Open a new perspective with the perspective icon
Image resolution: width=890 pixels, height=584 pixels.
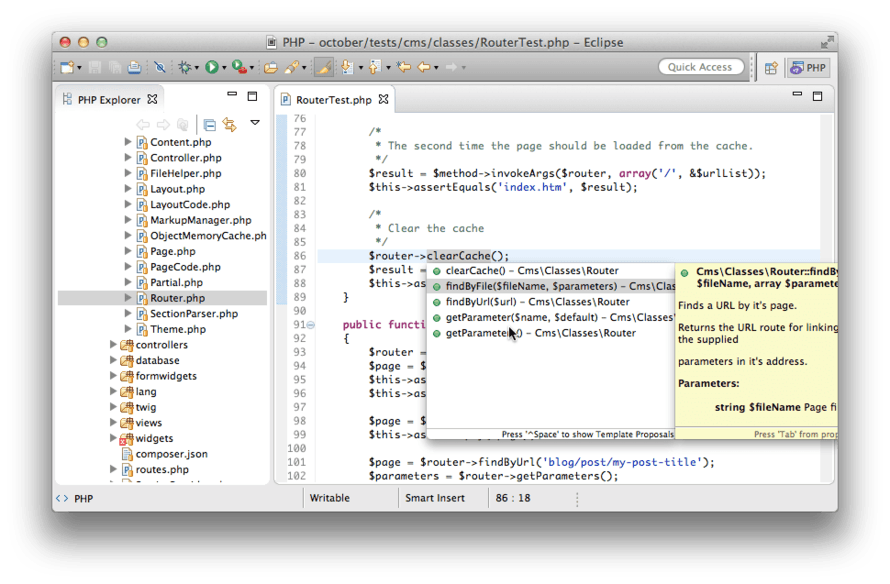[x=770, y=66]
